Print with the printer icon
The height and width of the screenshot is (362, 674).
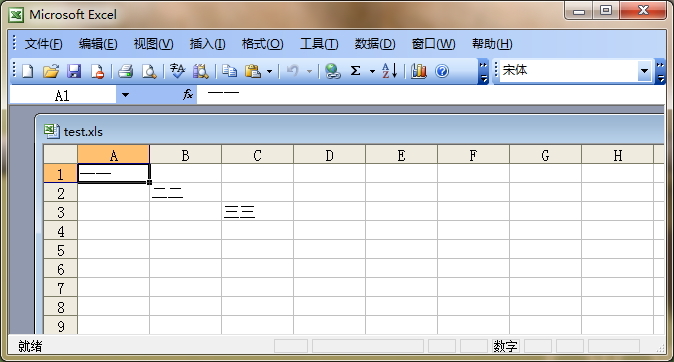pyautogui.click(x=126, y=71)
